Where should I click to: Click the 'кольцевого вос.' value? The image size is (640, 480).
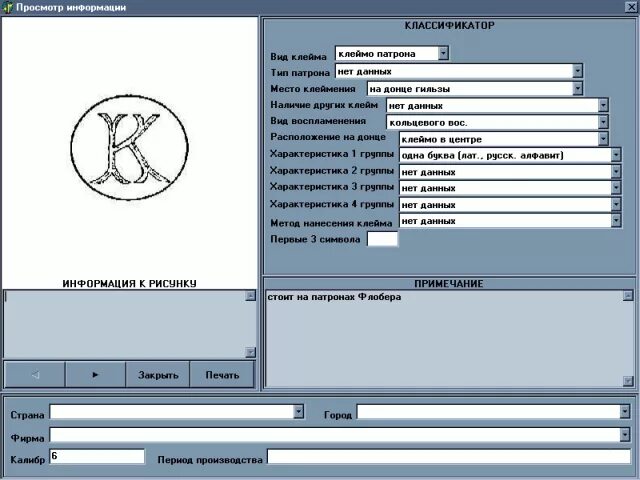click(428, 122)
